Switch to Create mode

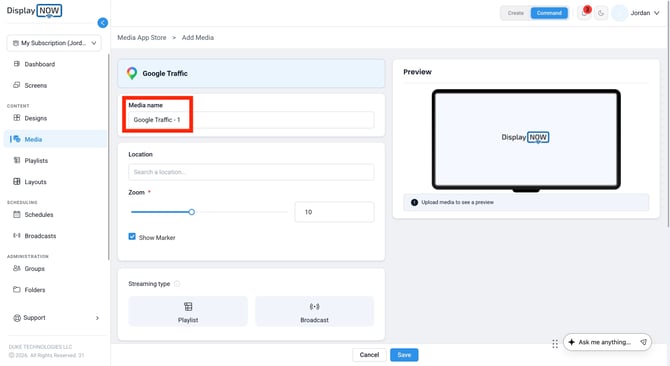point(516,13)
